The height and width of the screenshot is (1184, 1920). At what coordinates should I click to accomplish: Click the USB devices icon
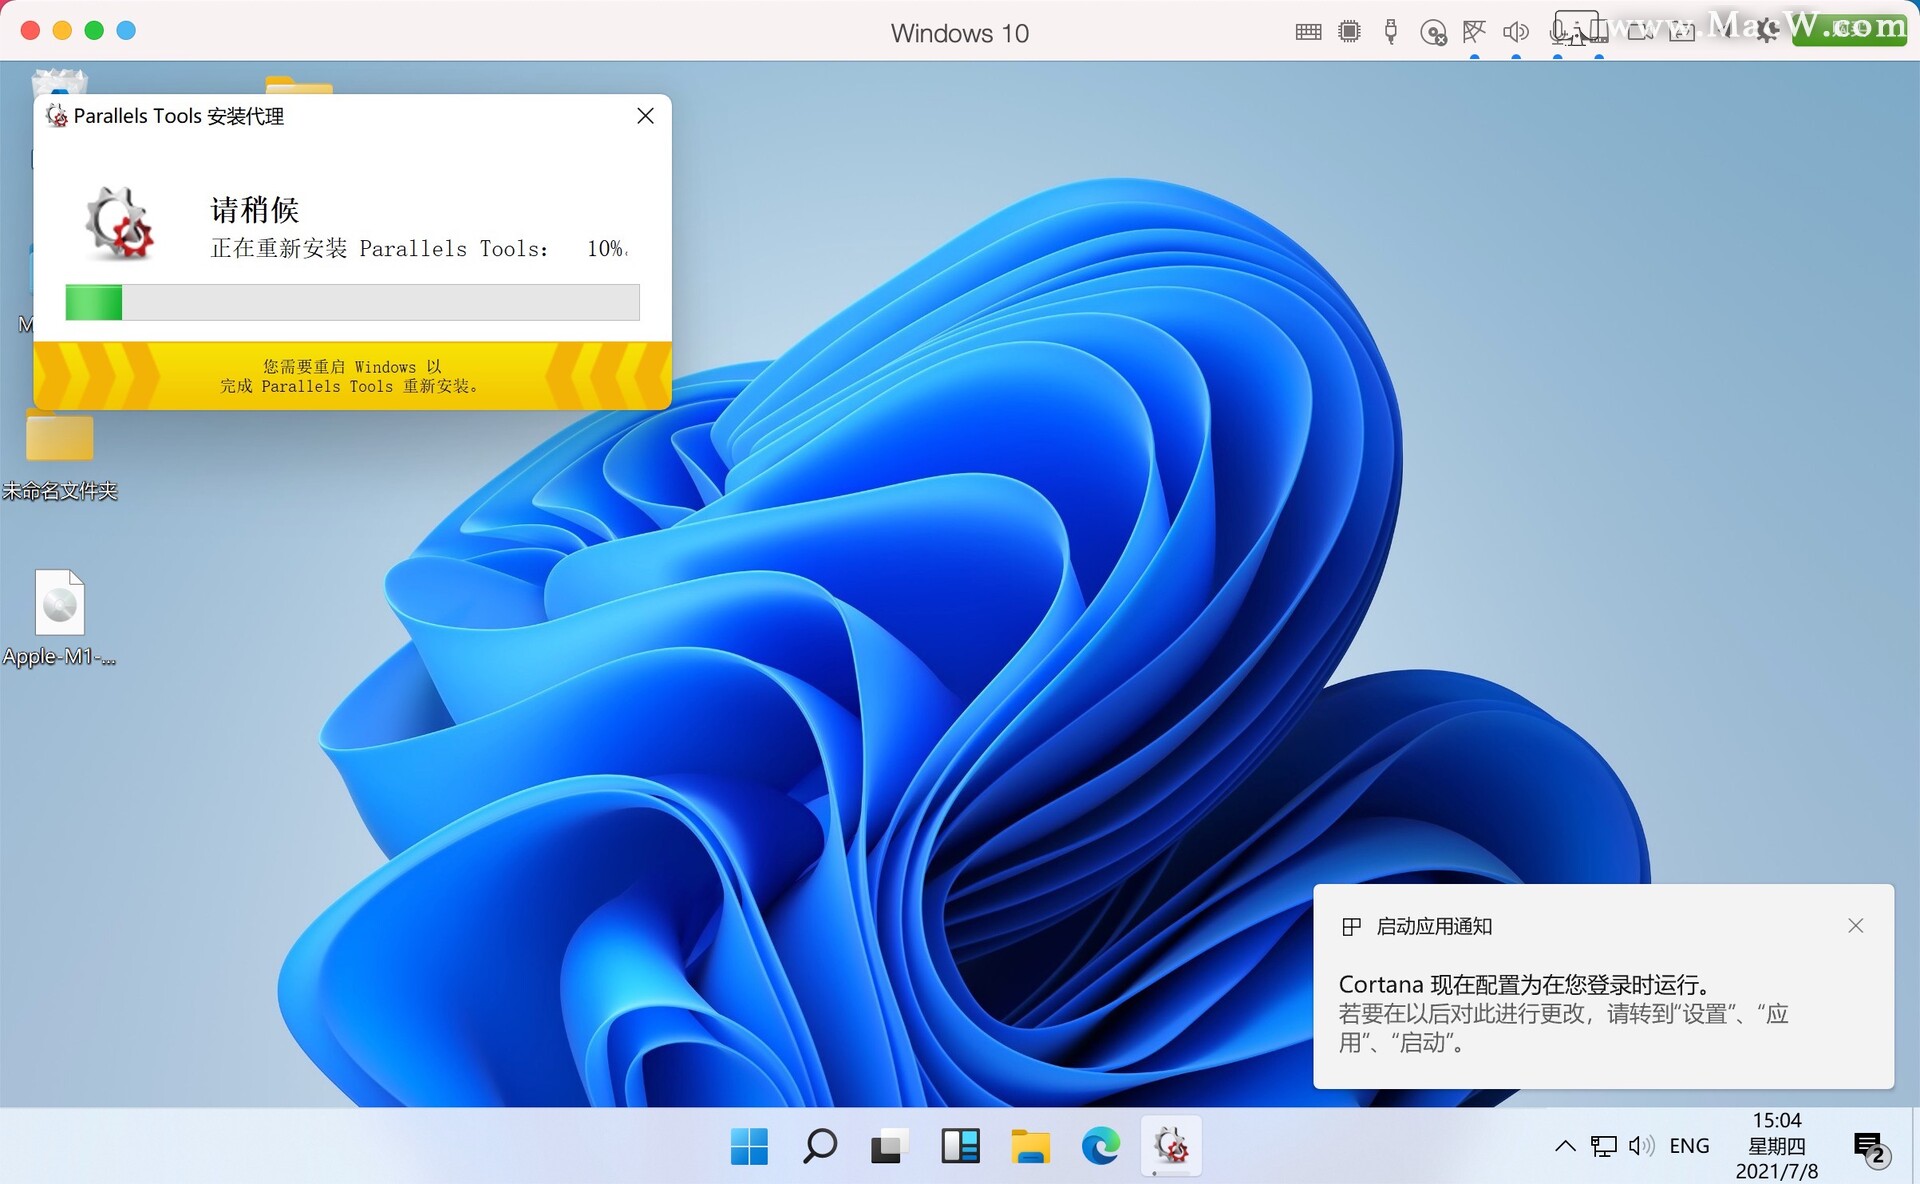(x=1390, y=32)
